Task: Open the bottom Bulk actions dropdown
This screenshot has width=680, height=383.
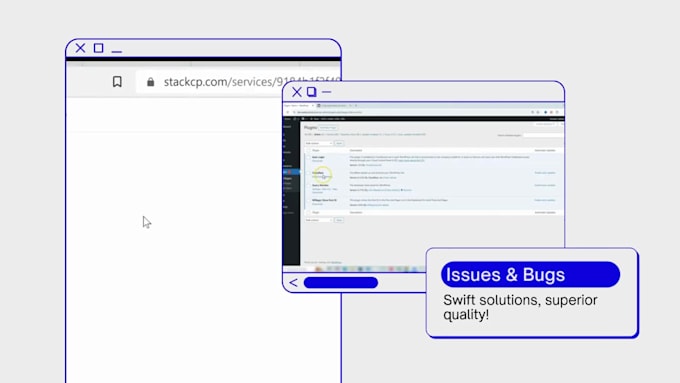Action: 319,220
